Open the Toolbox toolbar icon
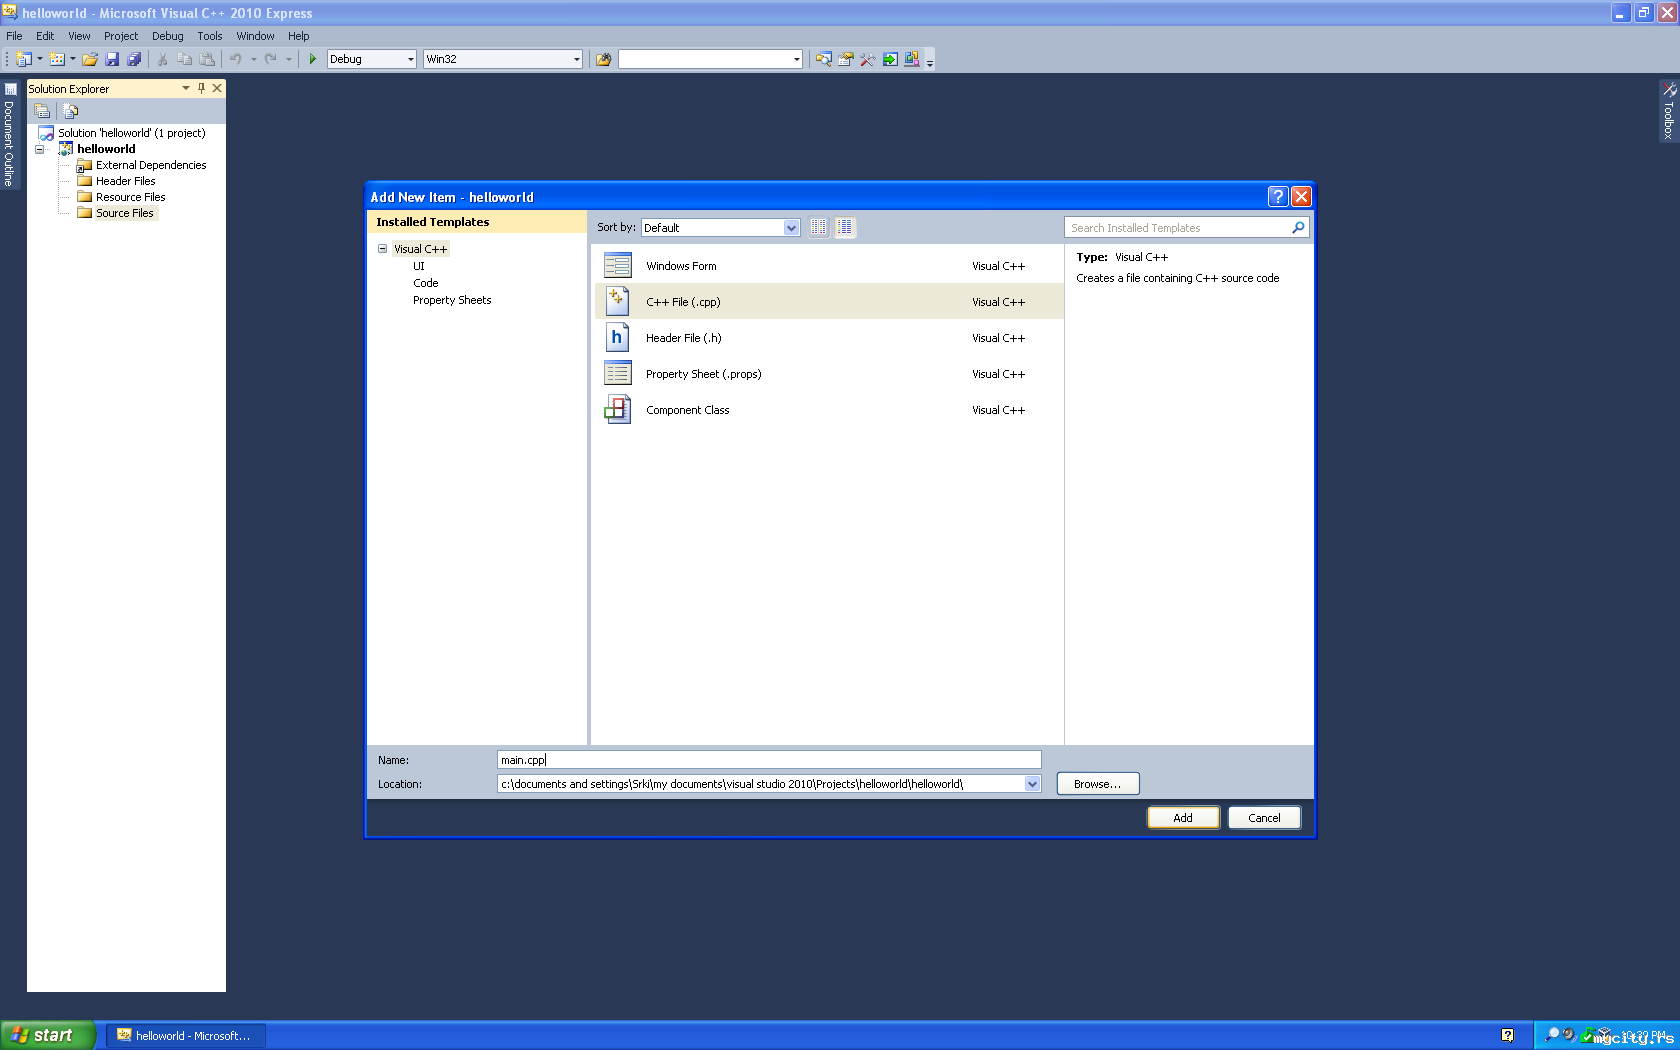Screen dimensions: 1680x1050 coord(867,59)
